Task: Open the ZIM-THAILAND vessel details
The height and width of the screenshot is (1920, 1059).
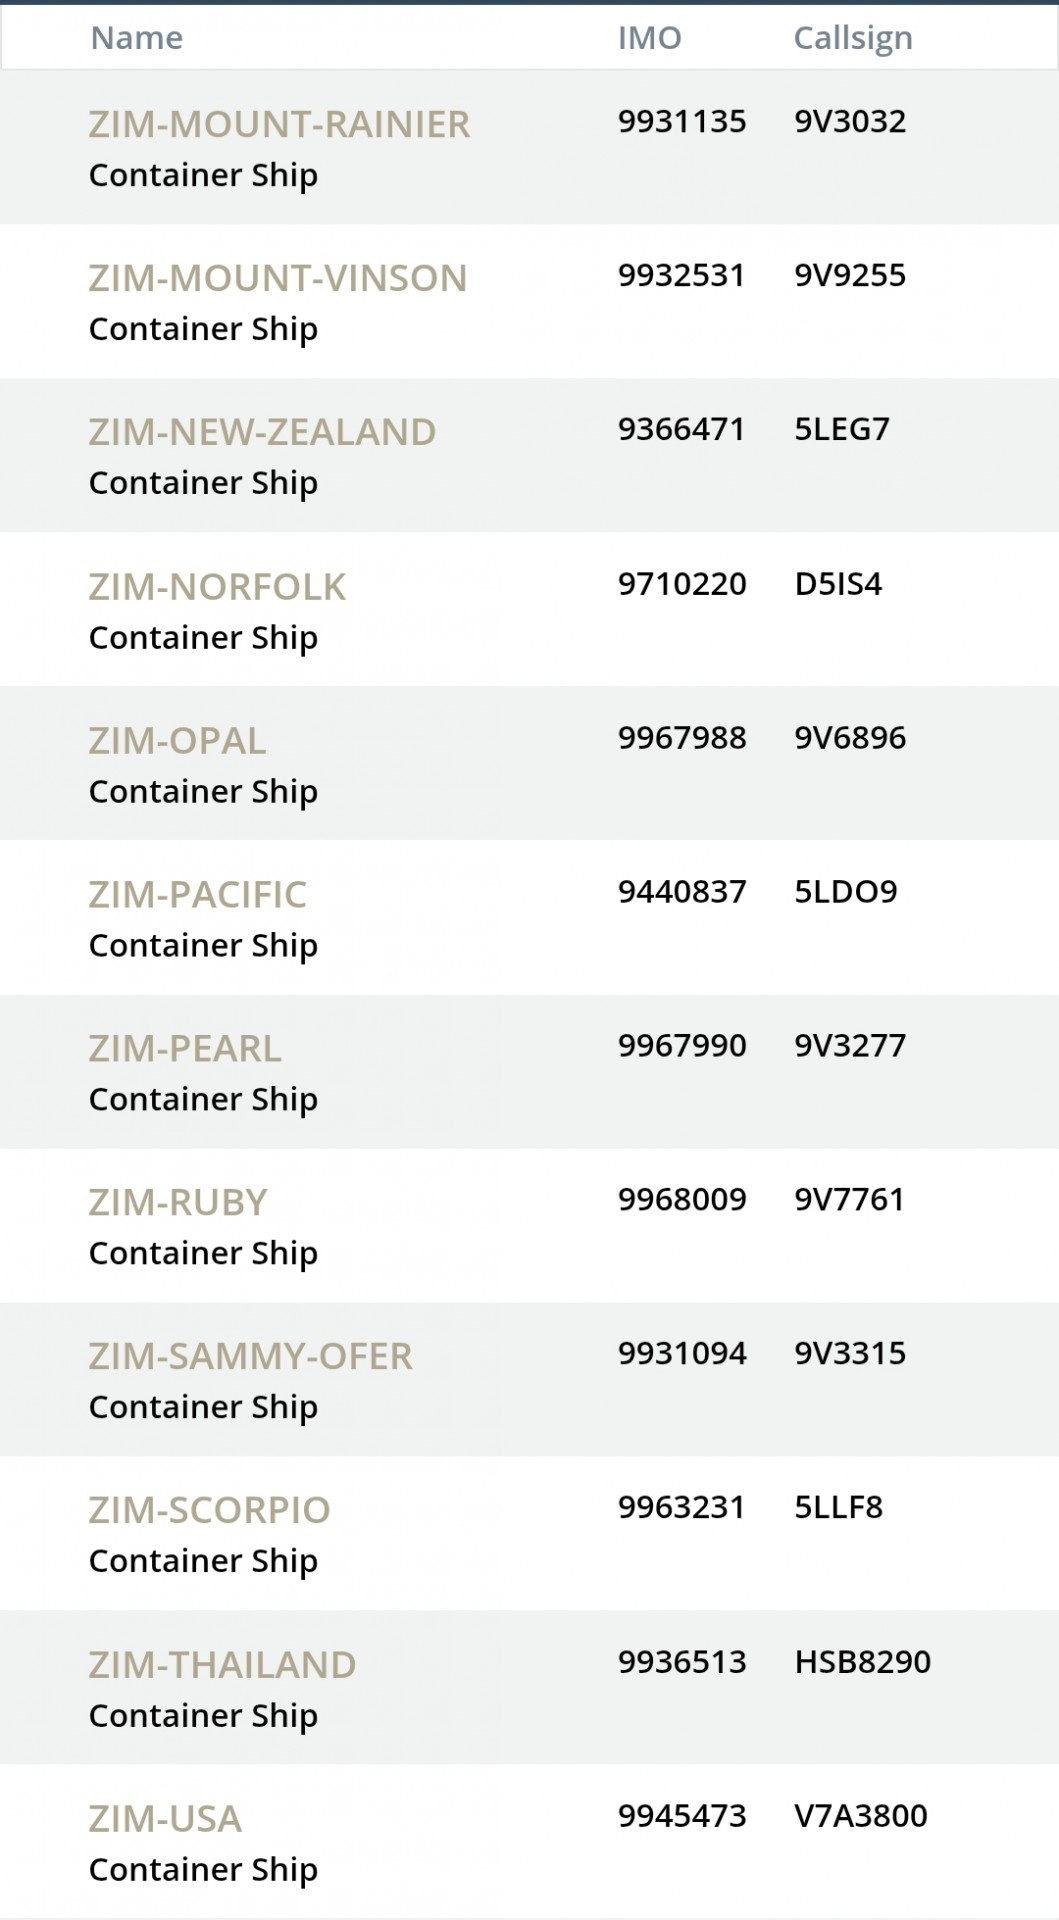Action: (222, 1666)
